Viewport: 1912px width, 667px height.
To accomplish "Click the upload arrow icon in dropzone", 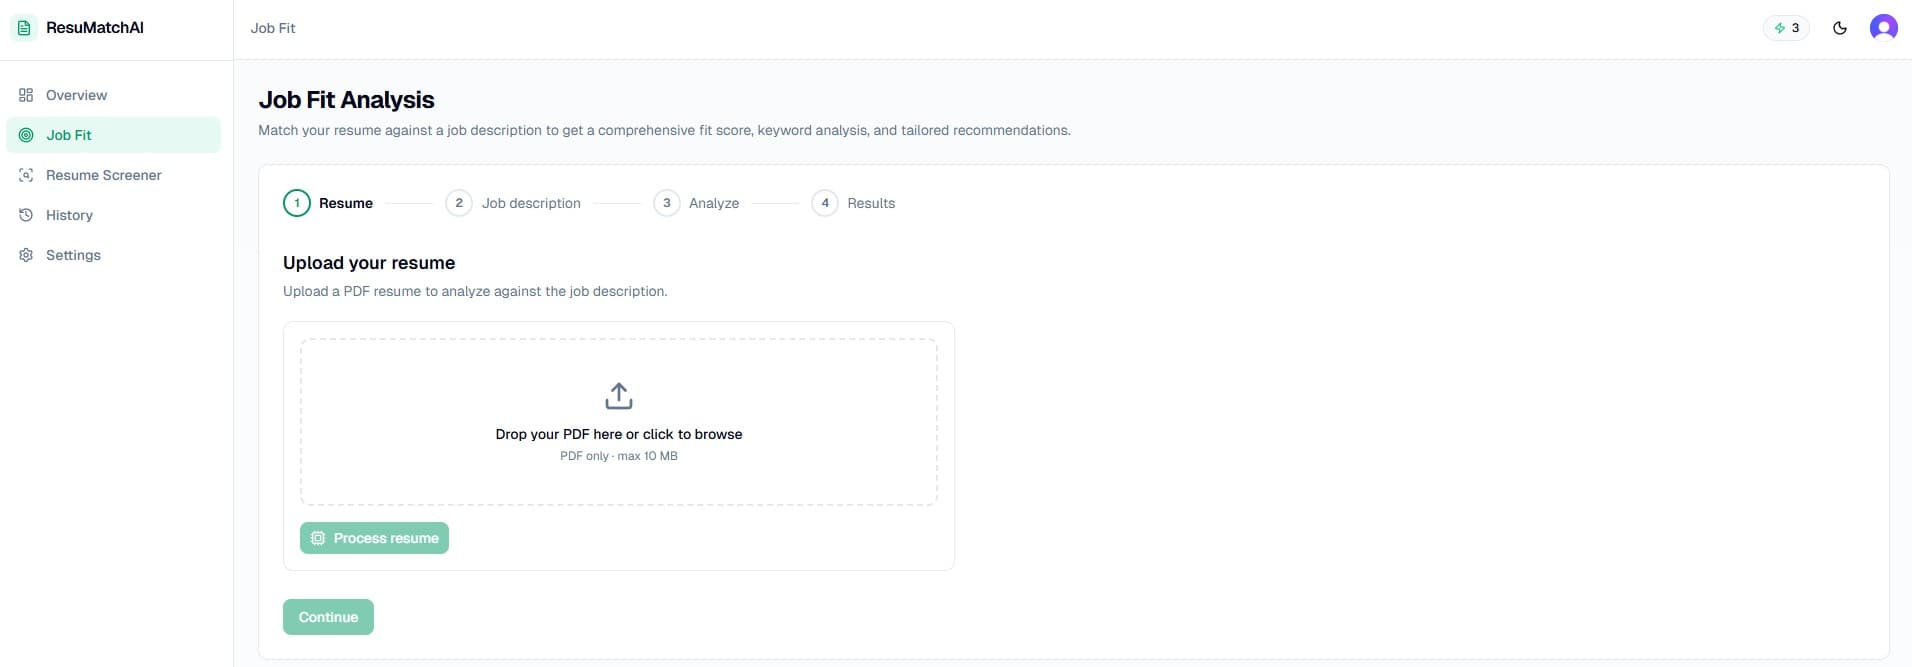I will coord(619,396).
